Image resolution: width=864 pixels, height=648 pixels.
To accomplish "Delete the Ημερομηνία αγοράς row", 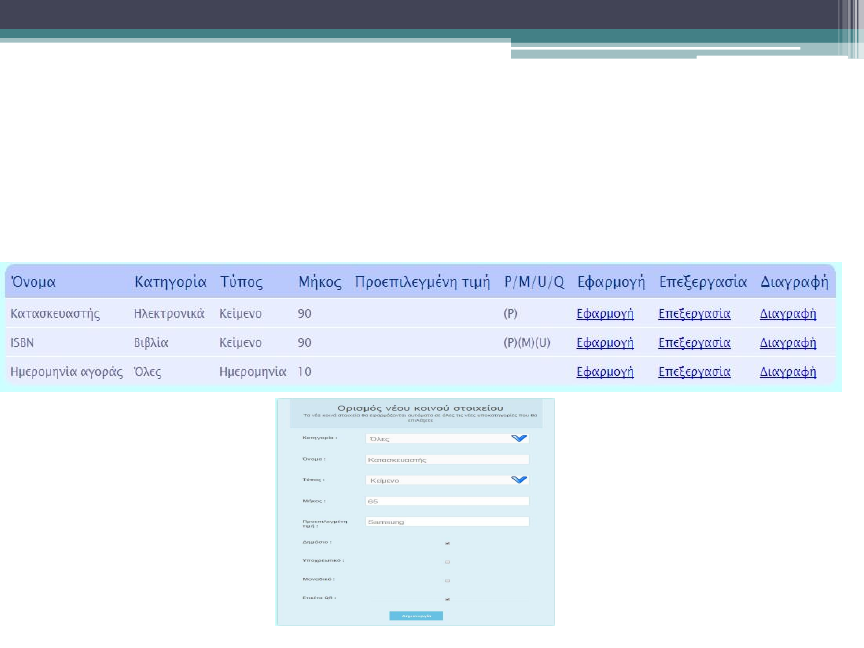I will (x=788, y=372).
